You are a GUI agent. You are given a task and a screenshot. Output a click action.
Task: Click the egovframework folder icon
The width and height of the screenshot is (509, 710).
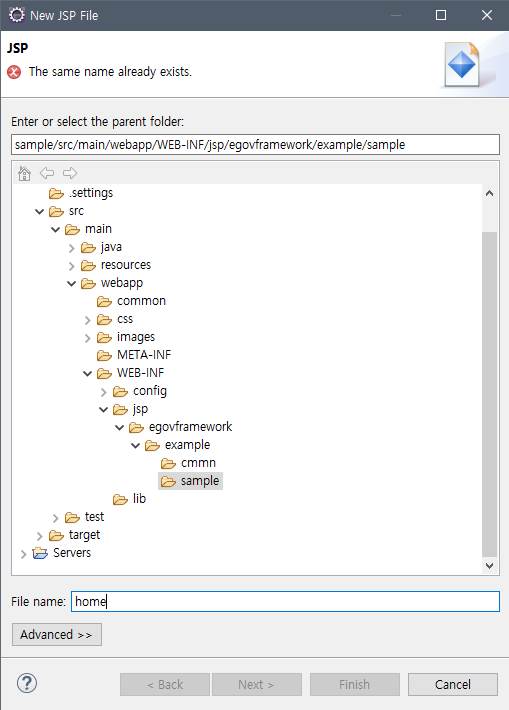[136, 427]
